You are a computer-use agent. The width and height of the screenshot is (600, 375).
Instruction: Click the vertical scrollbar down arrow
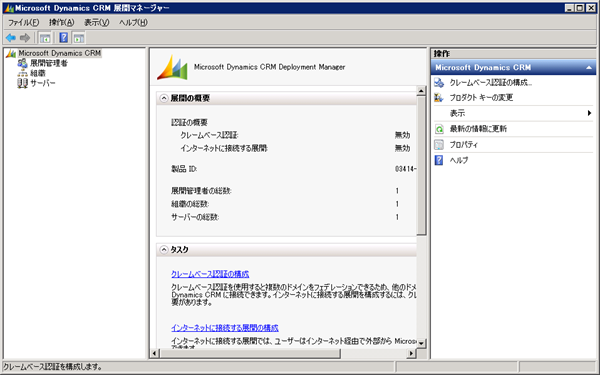click(421, 344)
